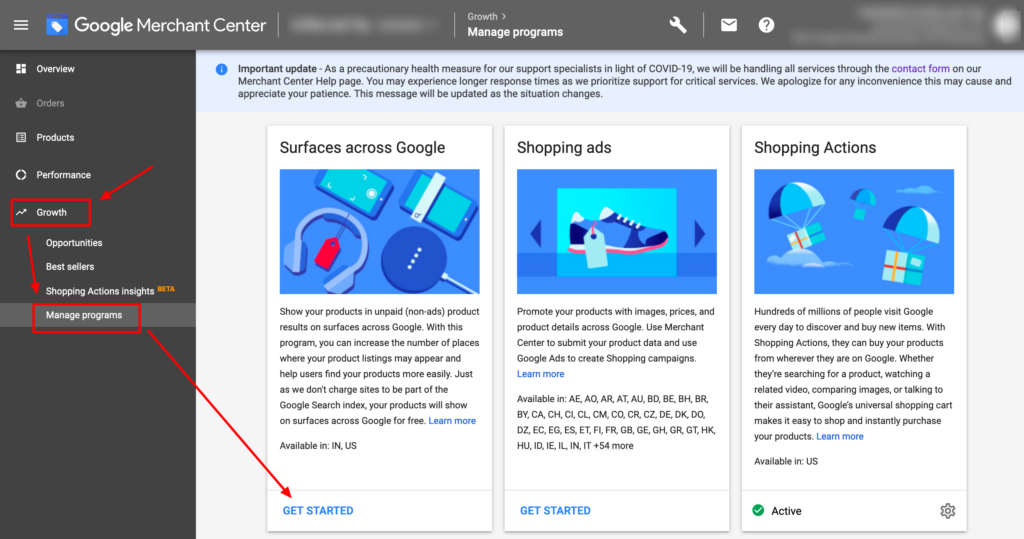Click the Surfaces across Google card title
This screenshot has width=1024, height=539.
(x=362, y=148)
